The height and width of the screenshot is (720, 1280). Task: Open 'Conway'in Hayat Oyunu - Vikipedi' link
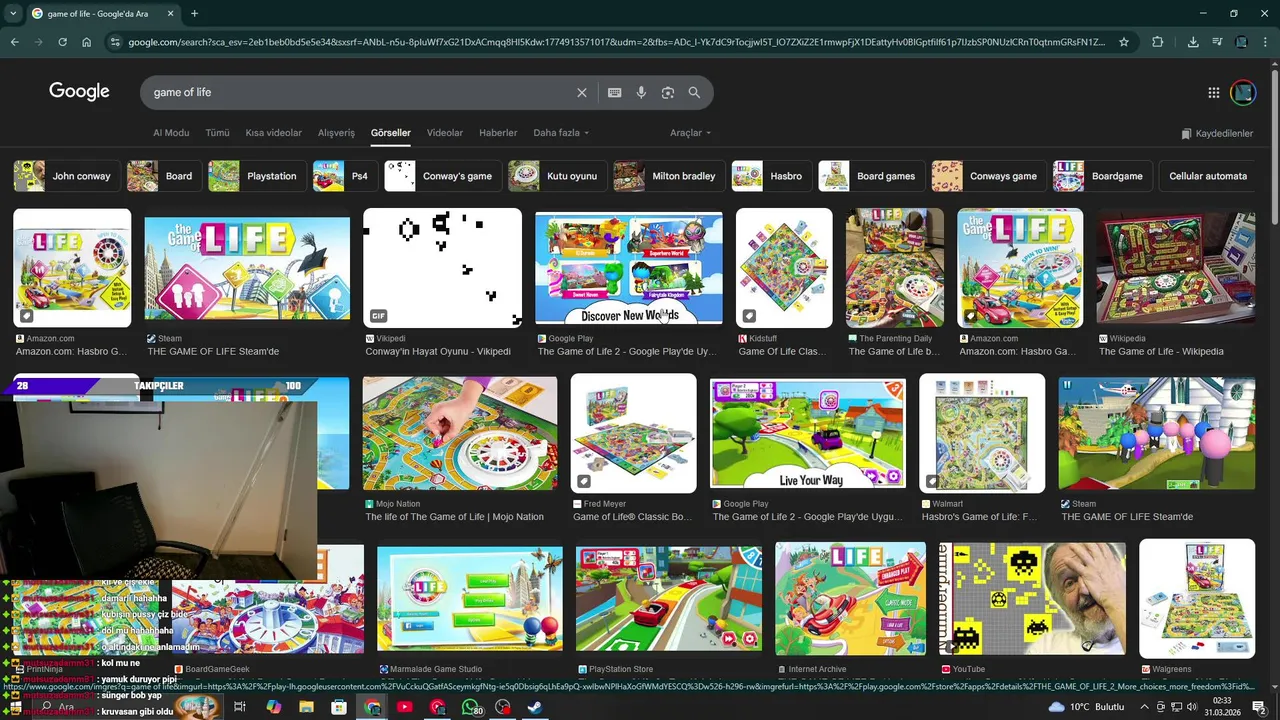coord(438,352)
